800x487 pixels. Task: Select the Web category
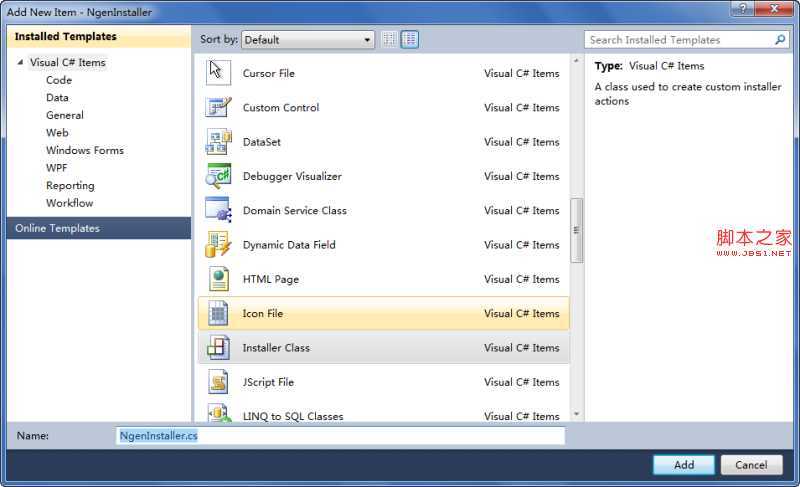click(57, 133)
